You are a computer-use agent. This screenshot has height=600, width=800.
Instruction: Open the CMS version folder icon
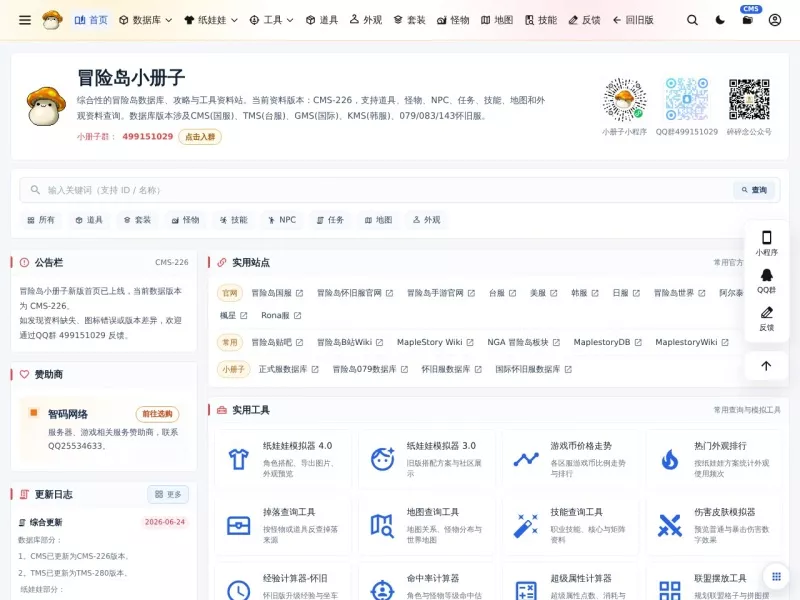[x=747, y=20]
